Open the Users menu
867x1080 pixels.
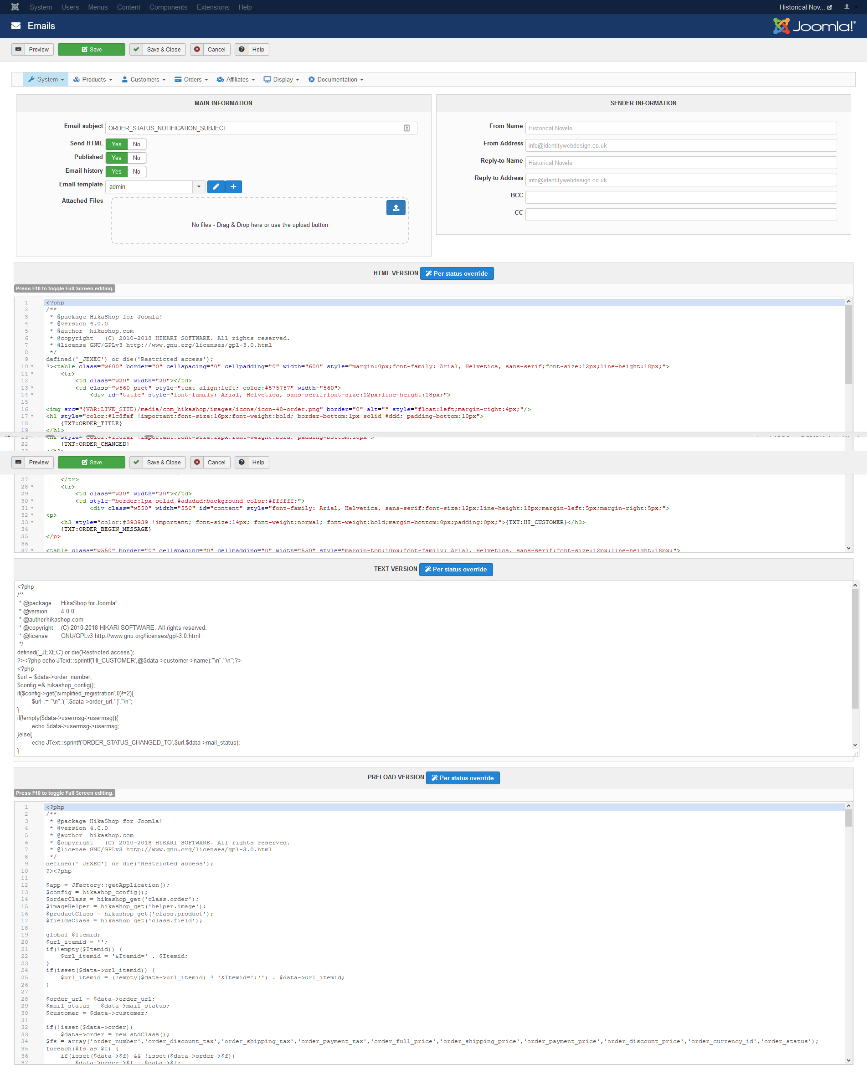point(70,7)
